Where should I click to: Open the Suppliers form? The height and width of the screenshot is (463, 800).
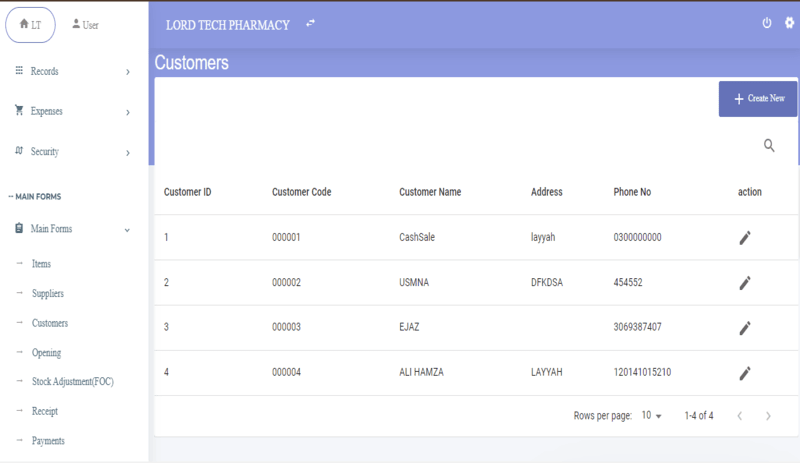pos(47,294)
